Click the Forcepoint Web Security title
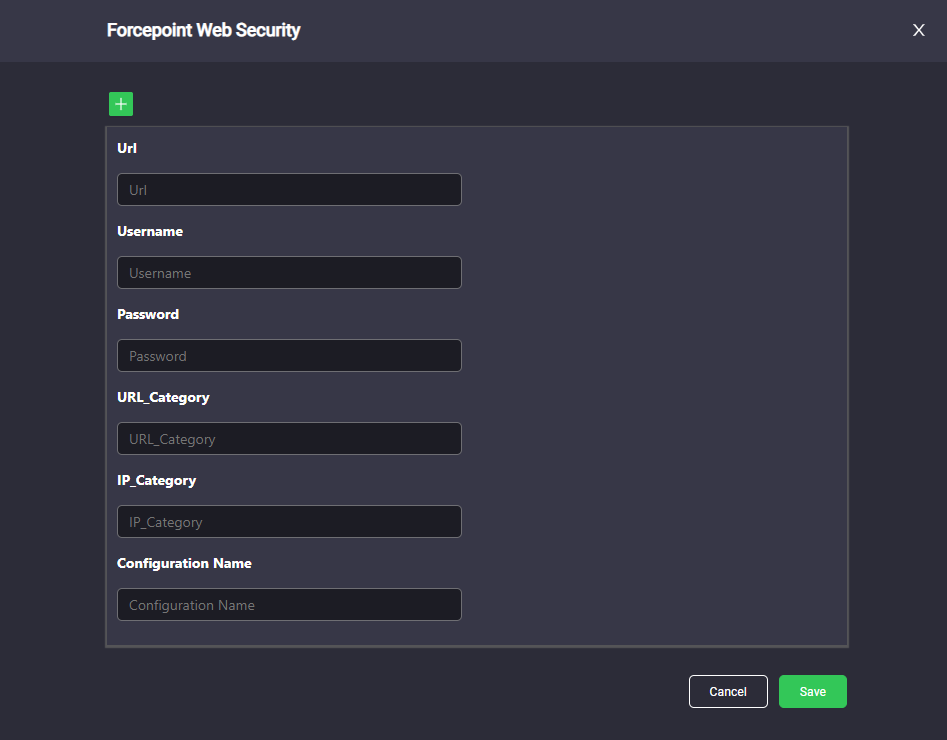Screen dimensions: 947x740 tap(204, 30)
